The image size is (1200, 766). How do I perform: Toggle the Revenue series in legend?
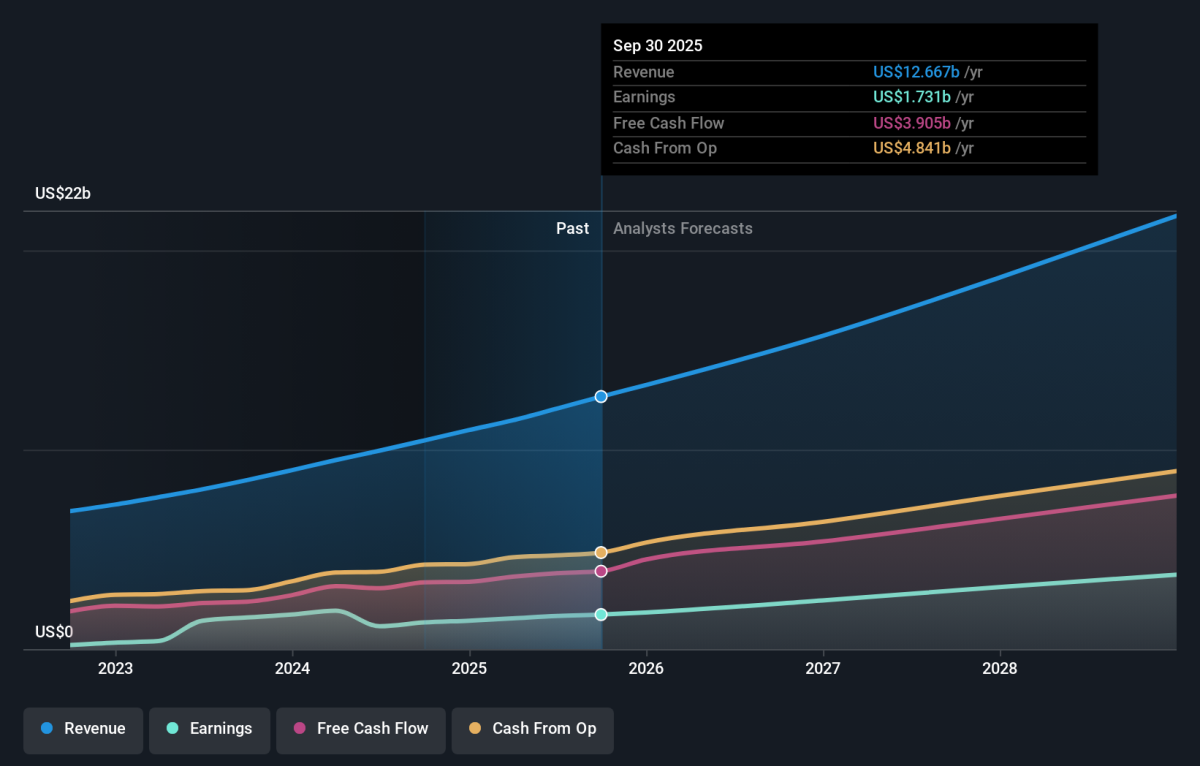[x=84, y=729]
